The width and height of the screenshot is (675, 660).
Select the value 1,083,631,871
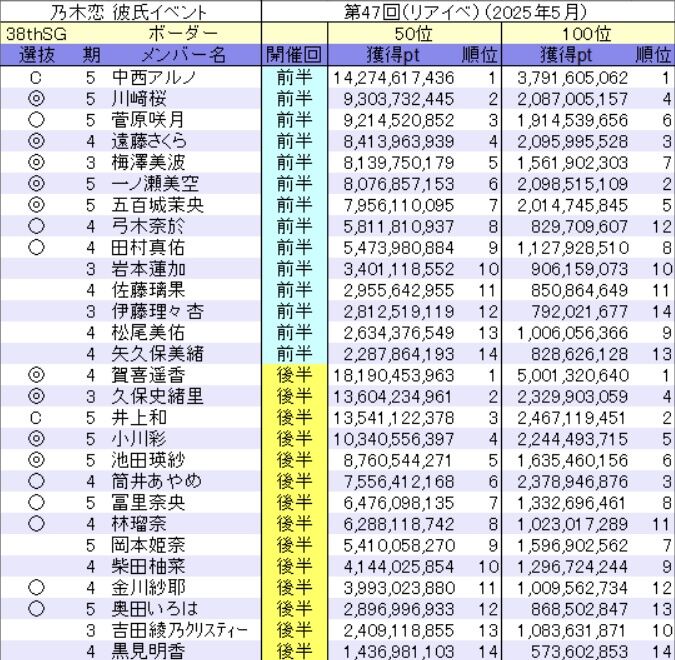572,630
